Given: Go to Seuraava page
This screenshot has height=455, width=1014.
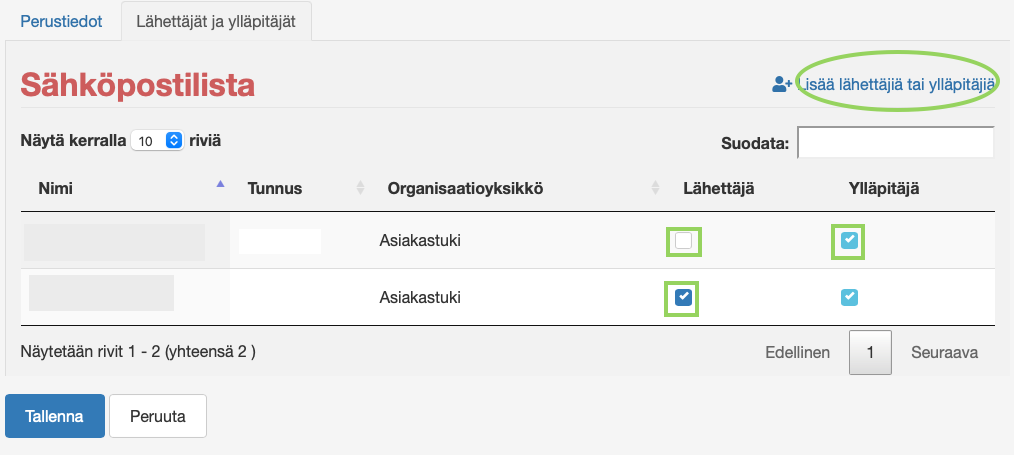Looking at the screenshot, I should pyautogui.click(x=944, y=353).
